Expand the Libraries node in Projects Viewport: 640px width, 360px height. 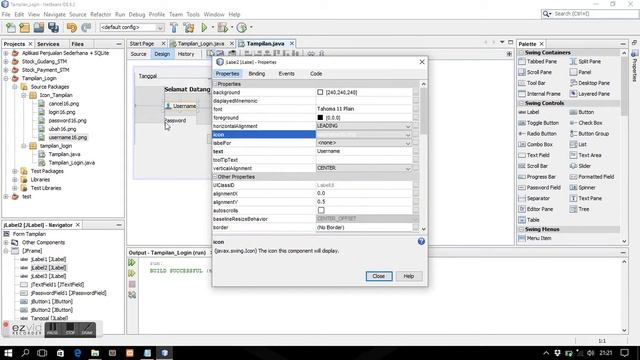click(x=15, y=180)
